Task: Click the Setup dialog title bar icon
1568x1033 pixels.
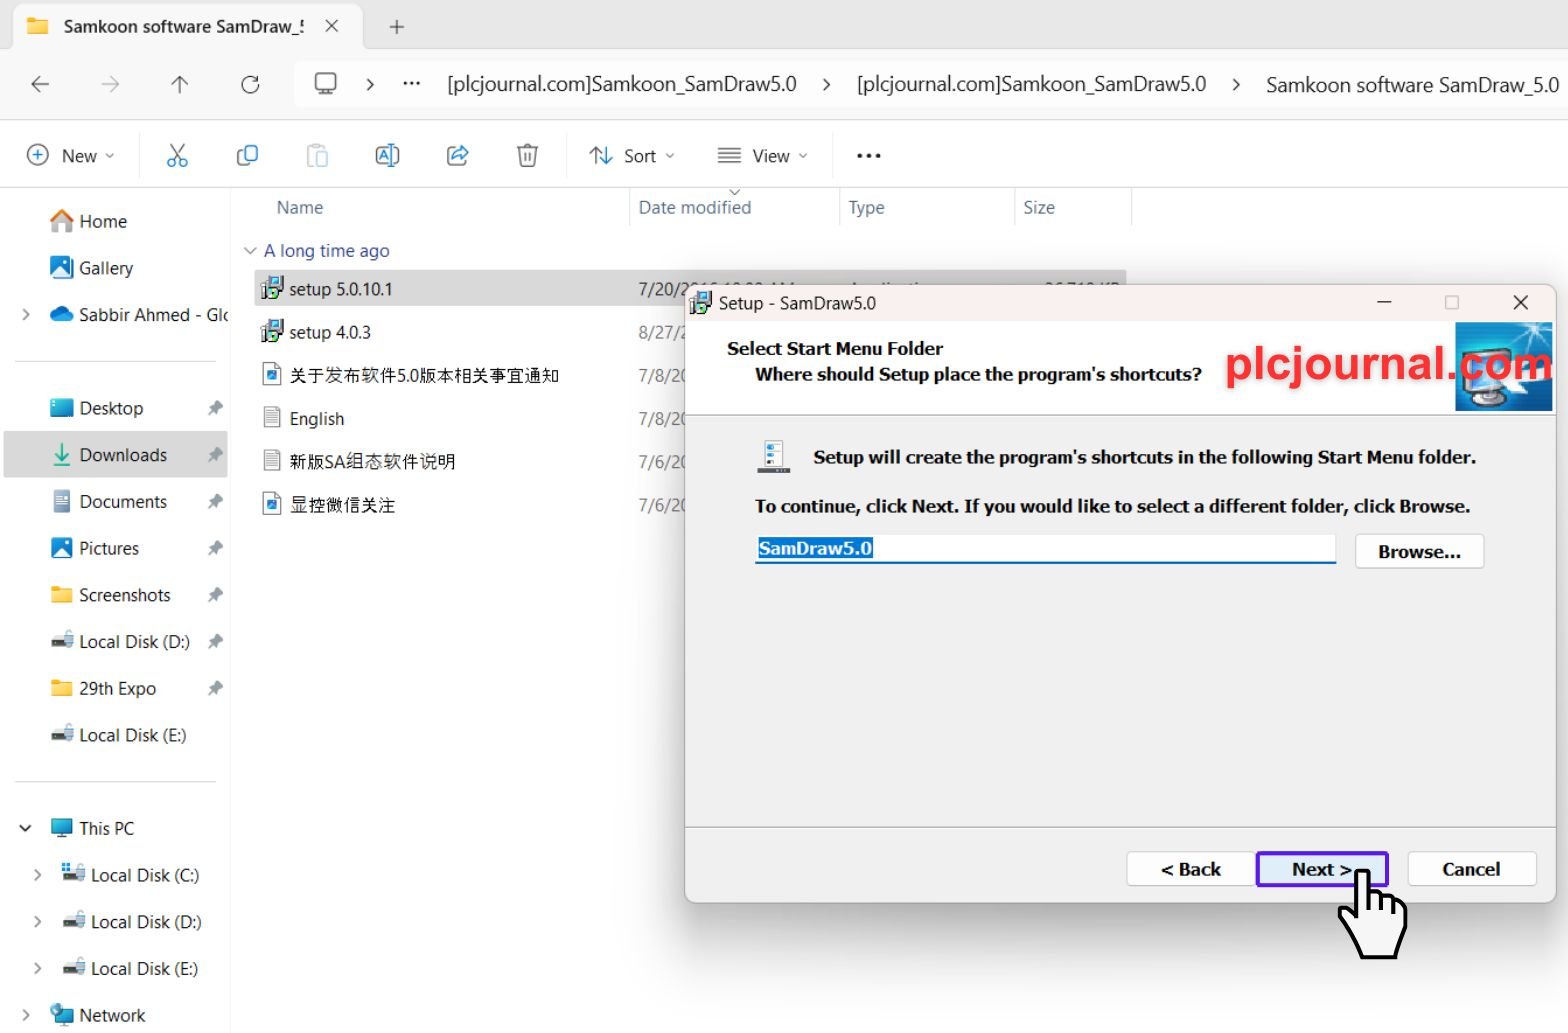Action: pyautogui.click(x=701, y=302)
